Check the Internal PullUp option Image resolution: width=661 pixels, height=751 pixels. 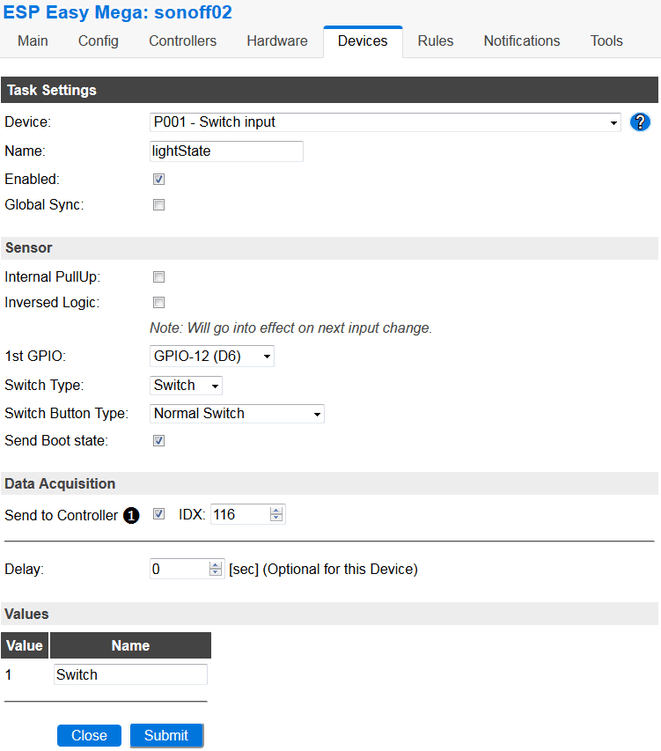158,277
